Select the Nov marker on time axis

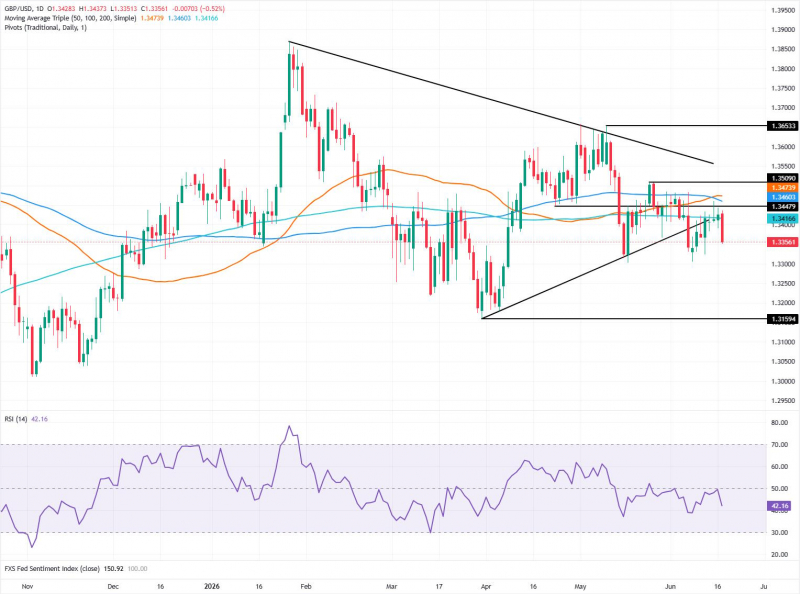27,586
